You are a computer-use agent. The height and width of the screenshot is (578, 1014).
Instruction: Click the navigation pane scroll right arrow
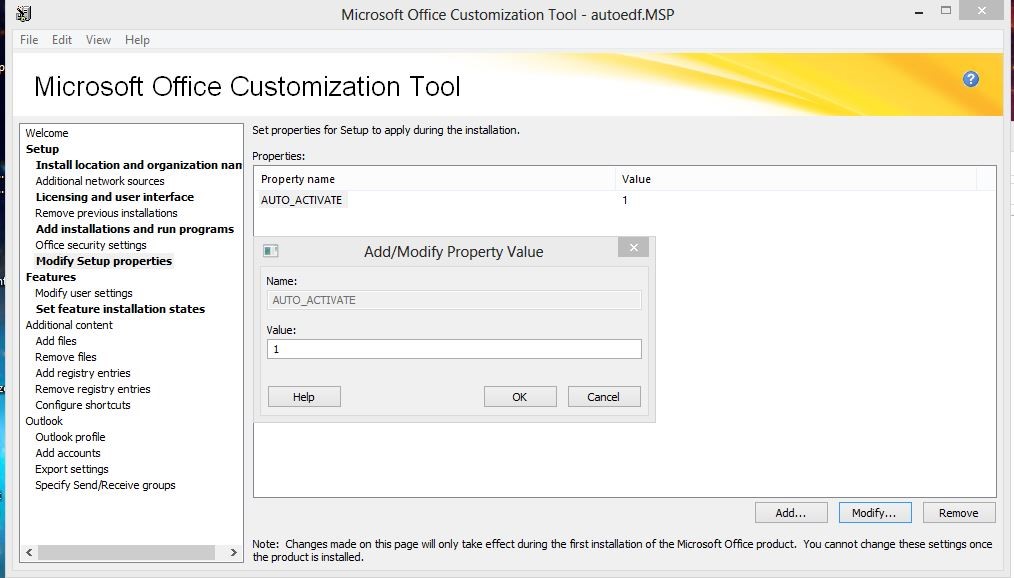pos(233,553)
